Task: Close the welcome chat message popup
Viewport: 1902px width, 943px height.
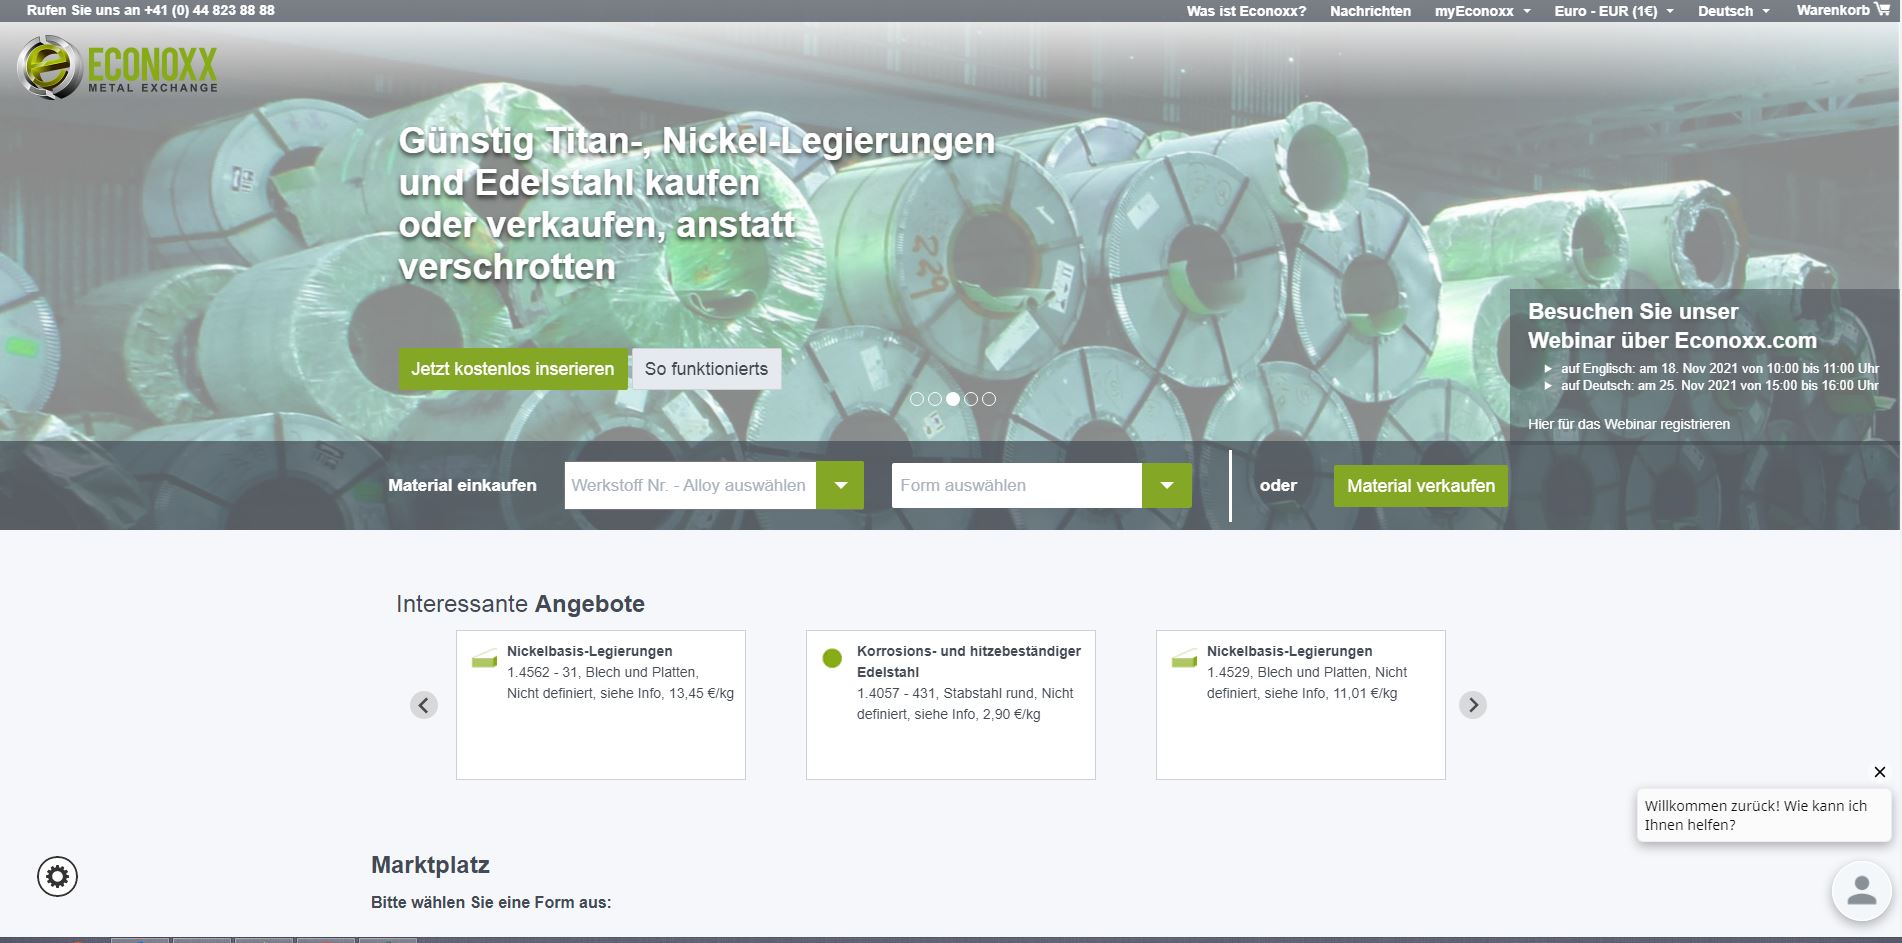Action: 1879,772
